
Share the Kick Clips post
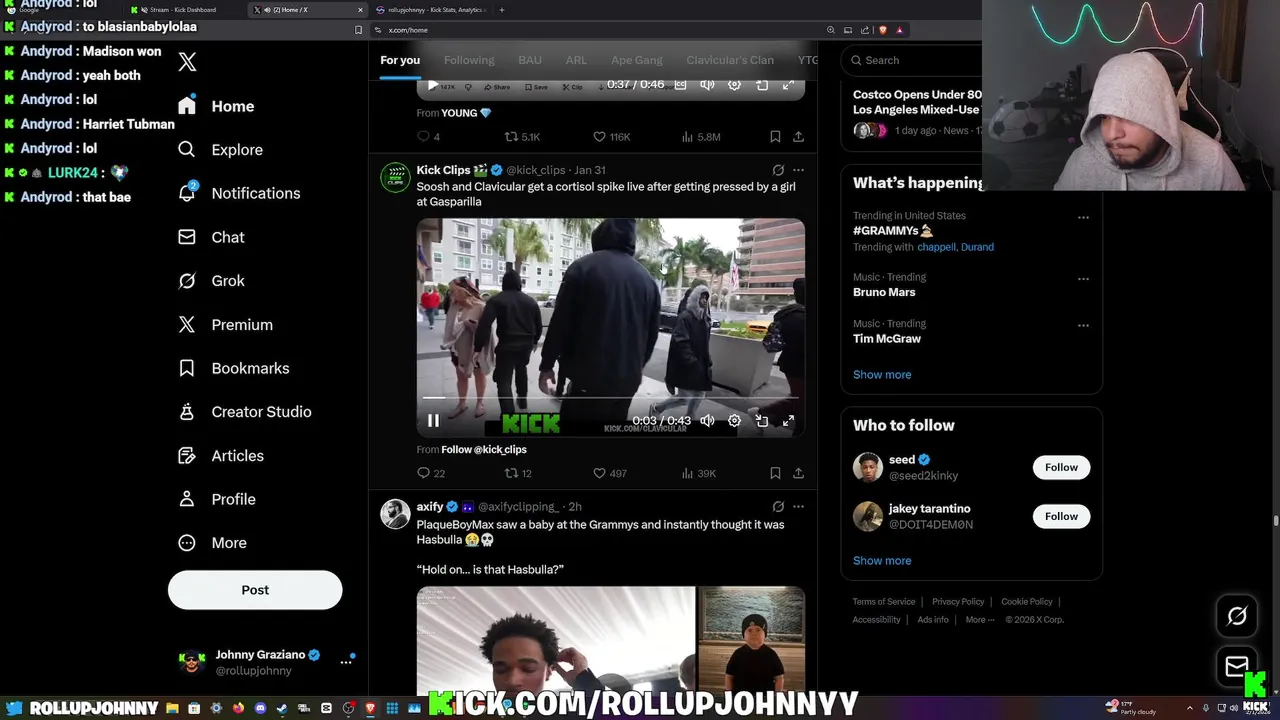[x=798, y=473]
